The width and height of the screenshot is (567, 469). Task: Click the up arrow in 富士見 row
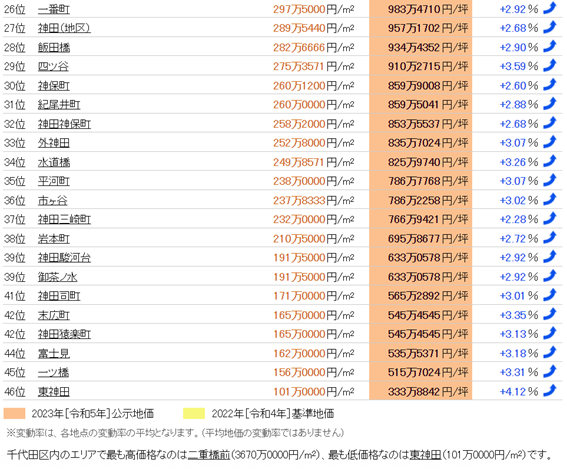pos(550,352)
